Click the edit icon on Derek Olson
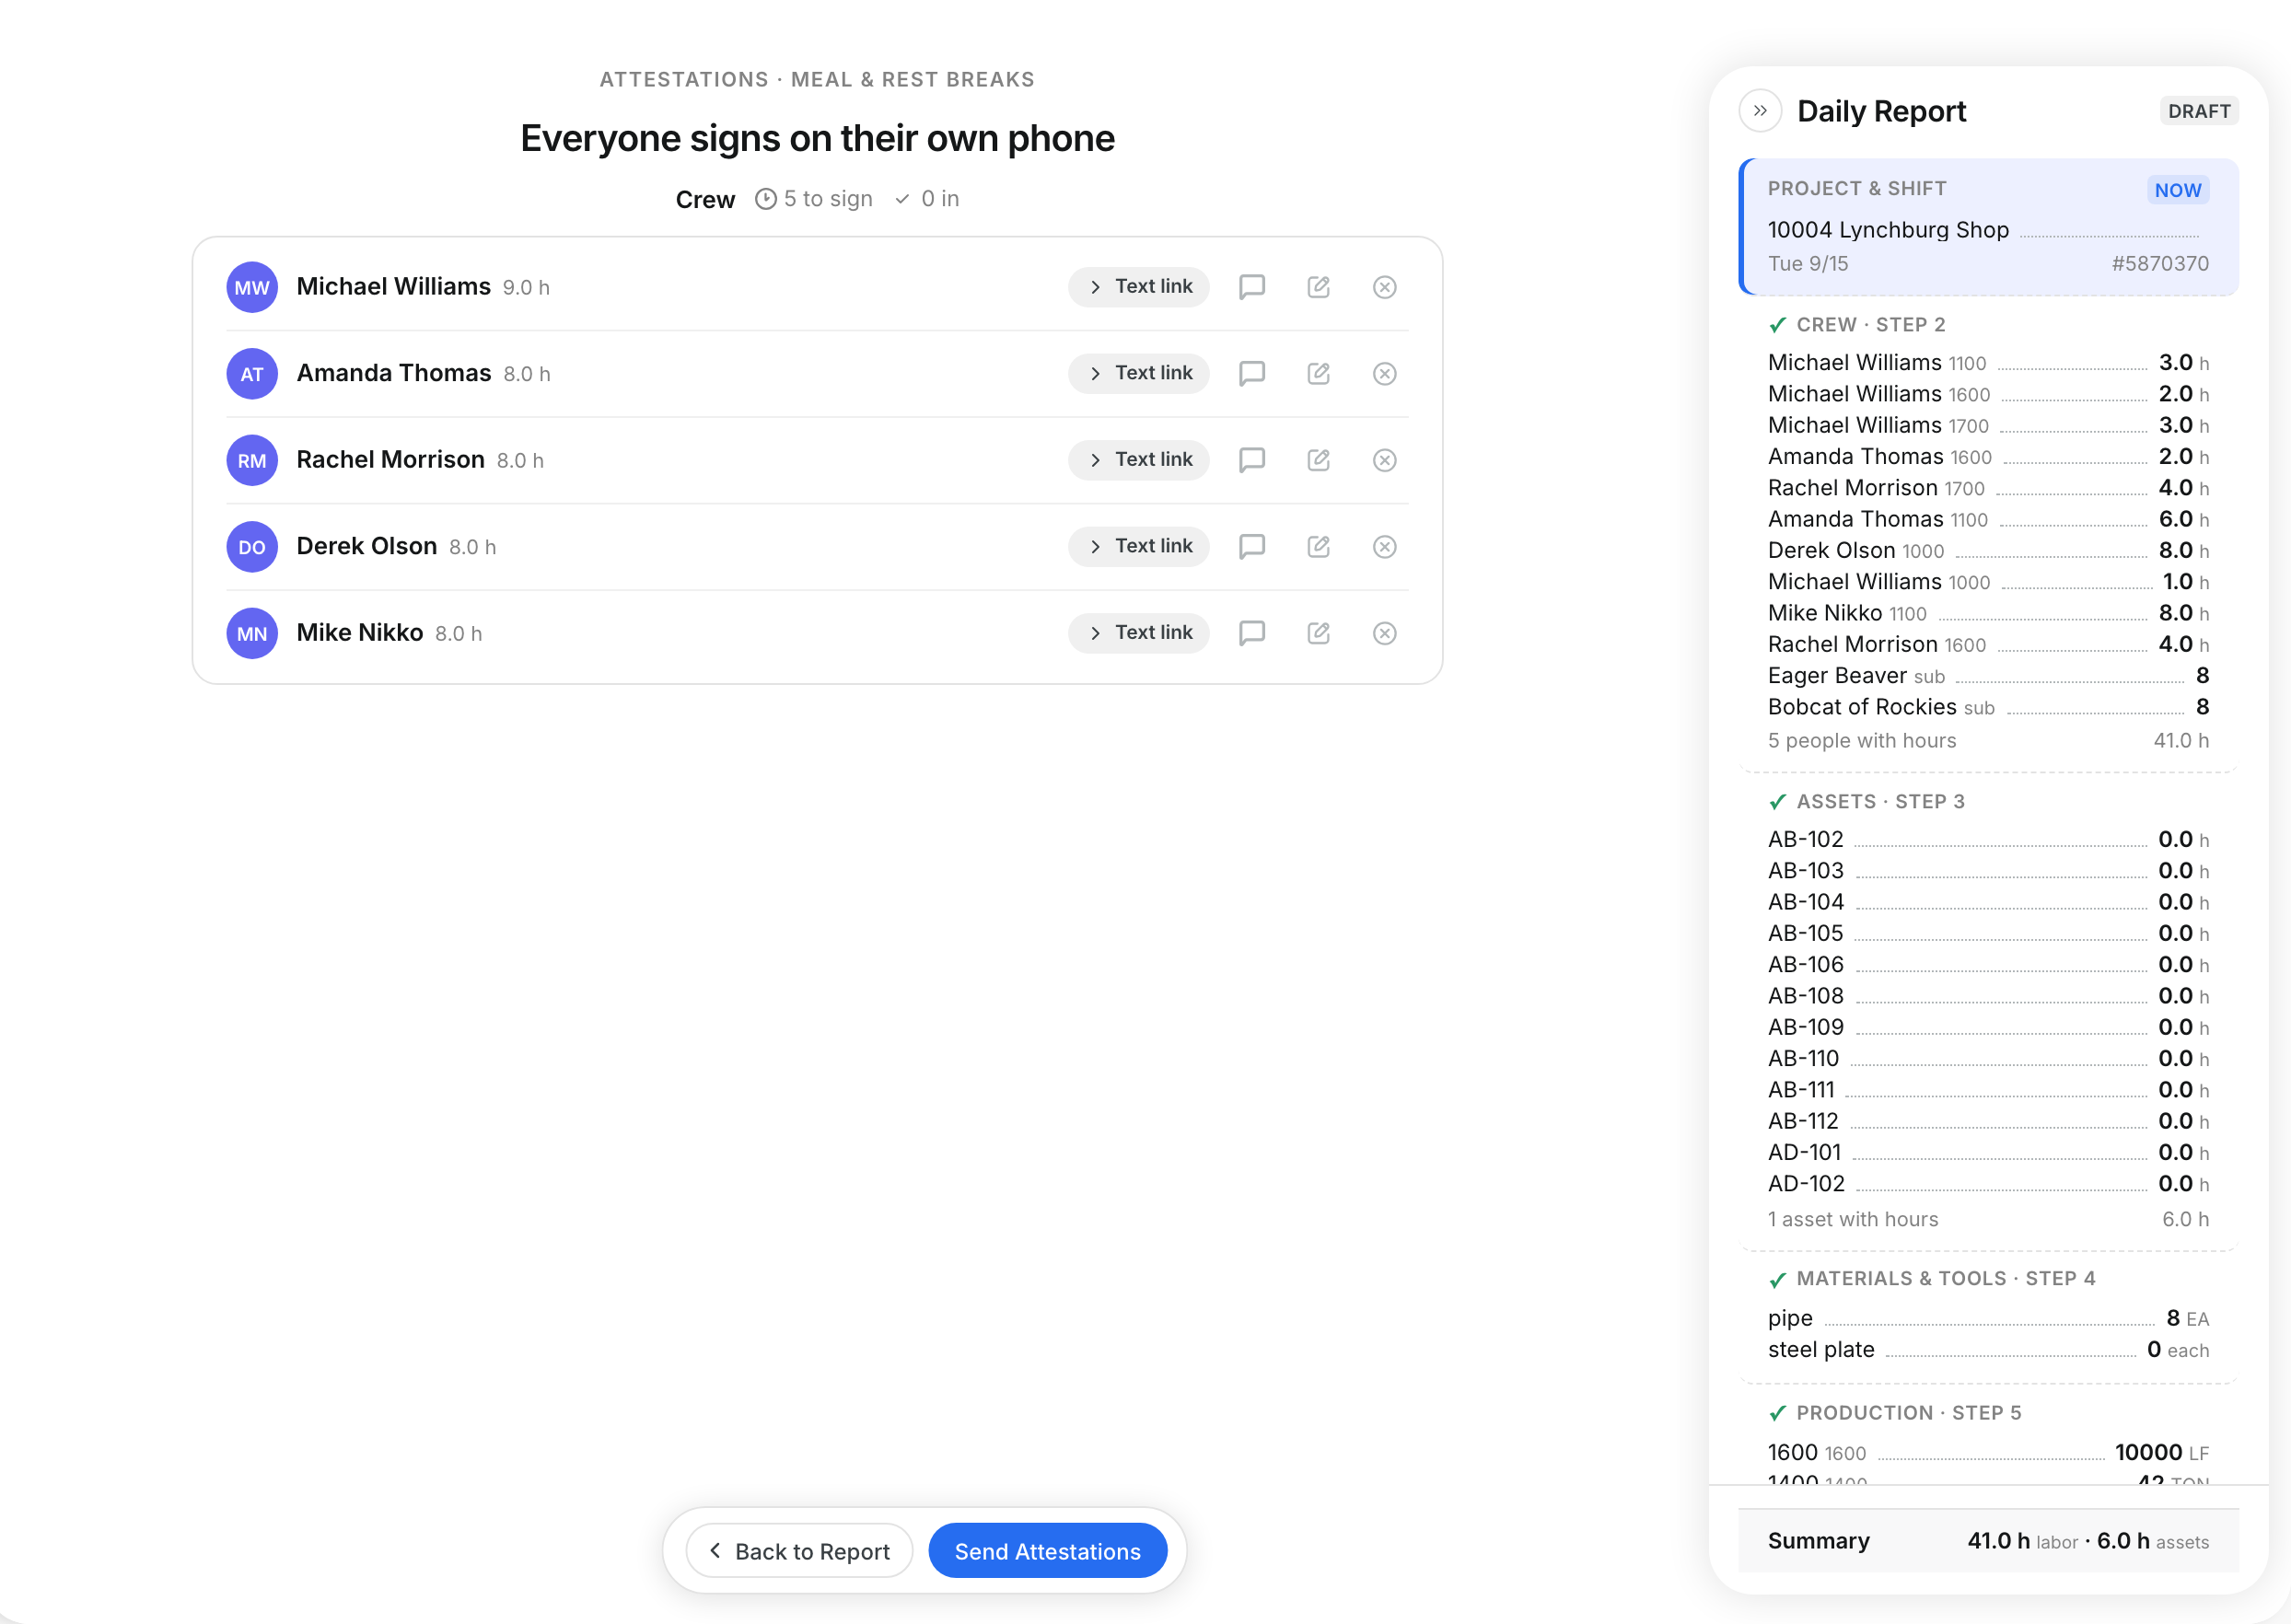Image resolution: width=2291 pixels, height=1624 pixels. [x=1318, y=546]
